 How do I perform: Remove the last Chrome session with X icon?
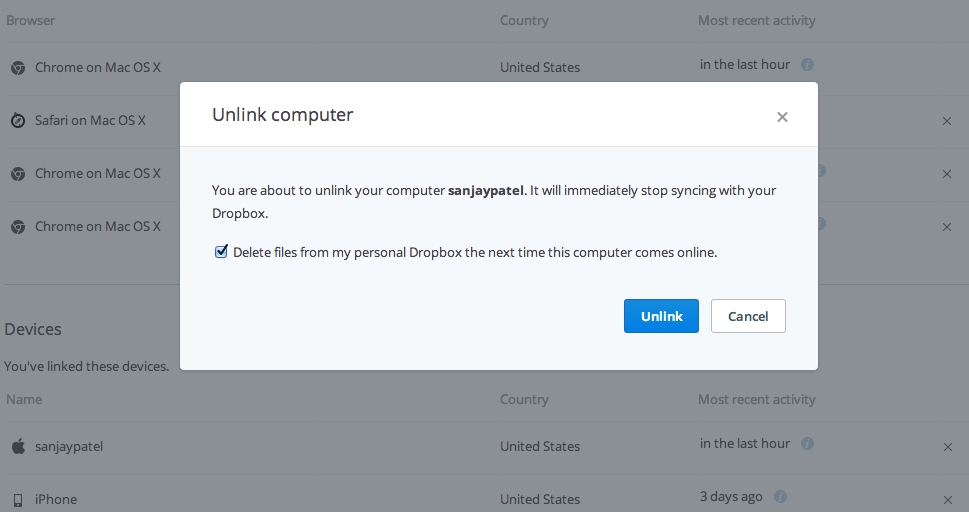(x=947, y=226)
